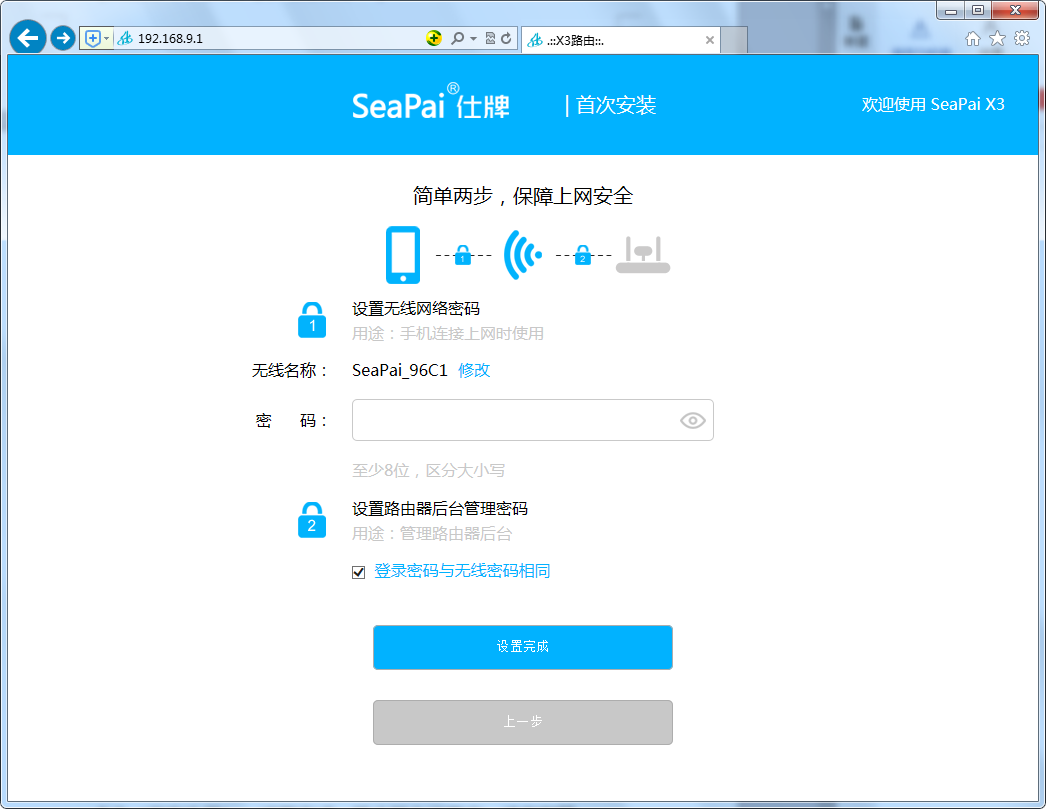
Task: Open the dropdown arrow next to the shield icon
Action: [107, 39]
